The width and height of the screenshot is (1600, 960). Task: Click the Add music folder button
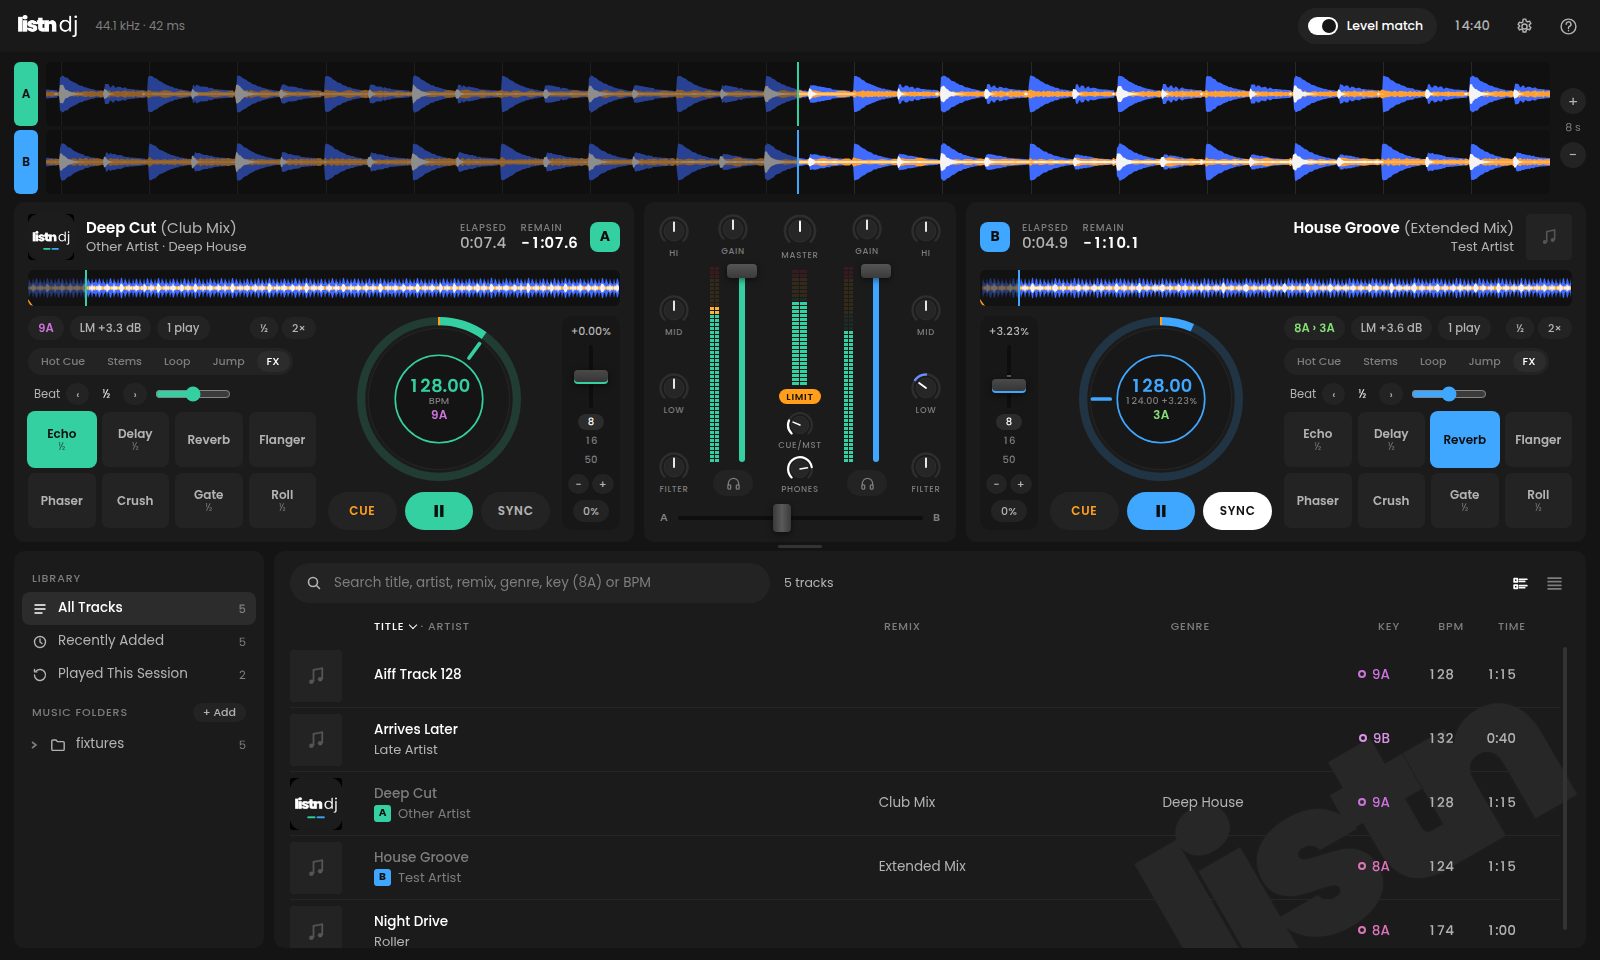(219, 712)
